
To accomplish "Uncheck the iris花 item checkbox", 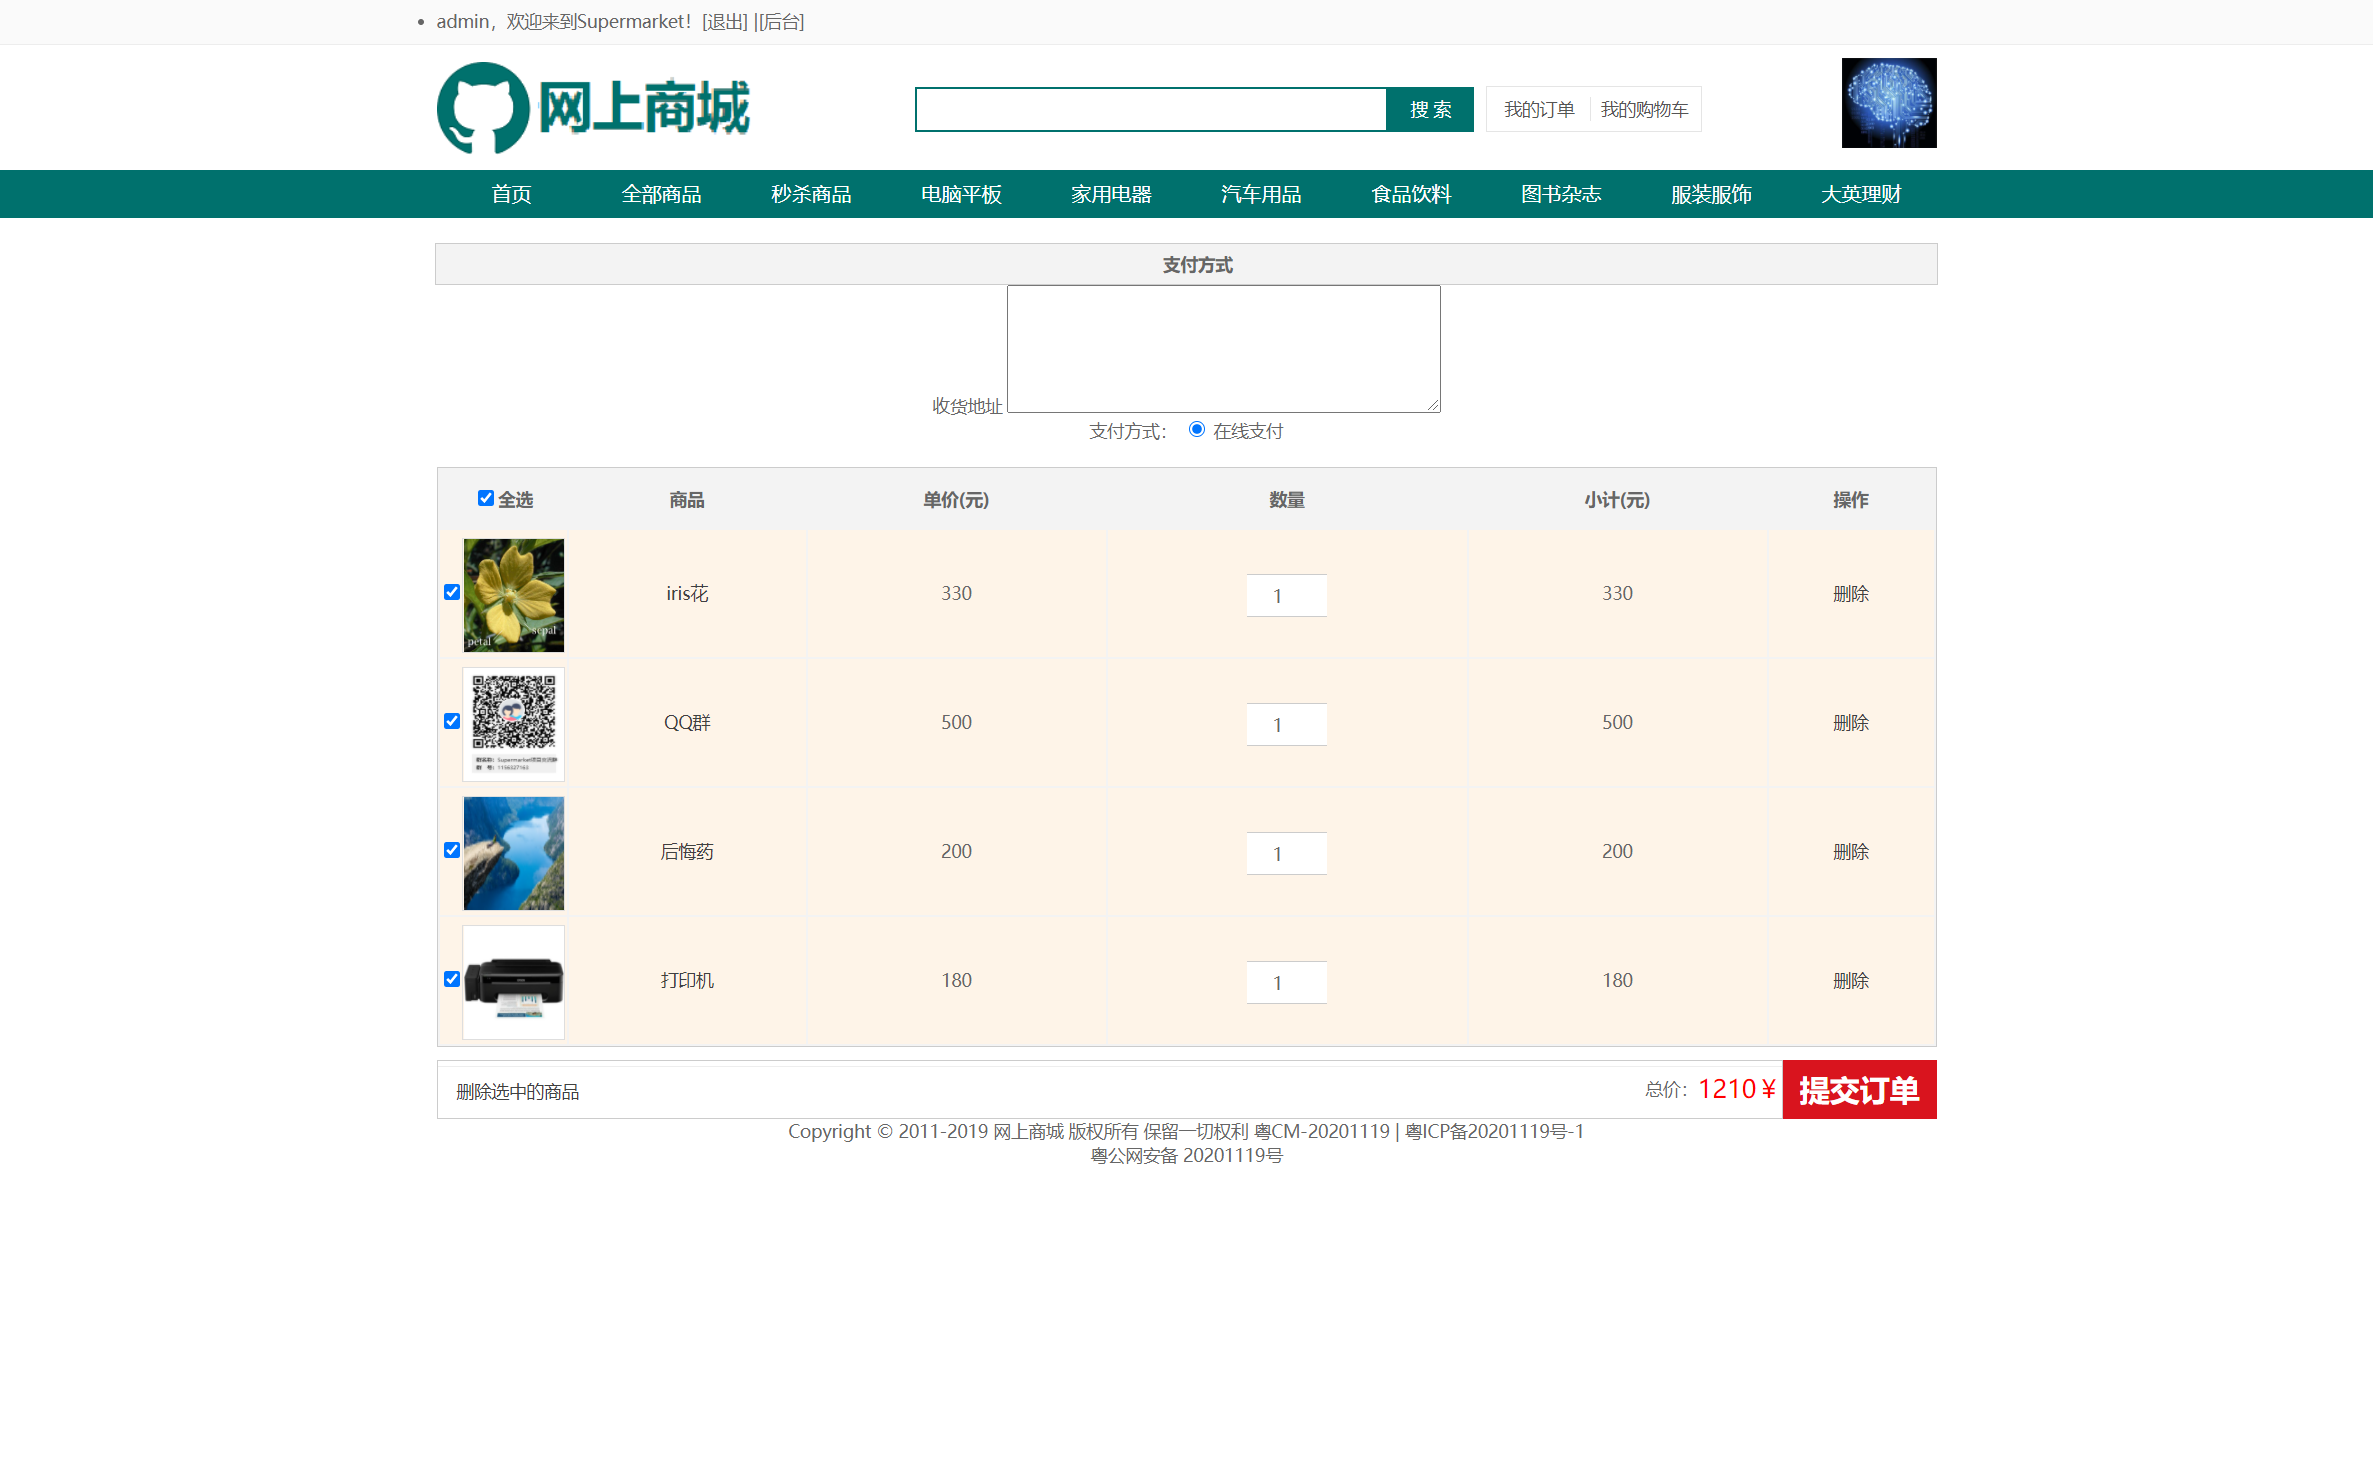I will (x=452, y=592).
